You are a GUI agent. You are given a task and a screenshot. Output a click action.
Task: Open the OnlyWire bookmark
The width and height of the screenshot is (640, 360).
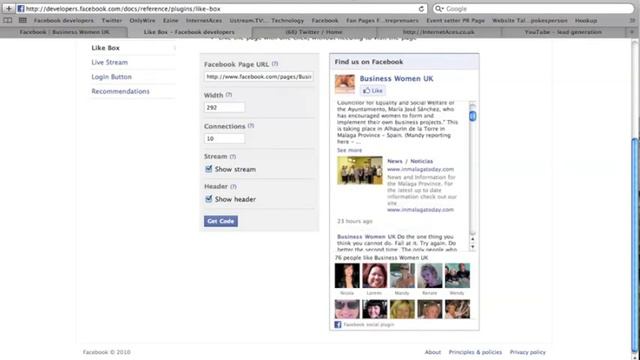[142, 20]
